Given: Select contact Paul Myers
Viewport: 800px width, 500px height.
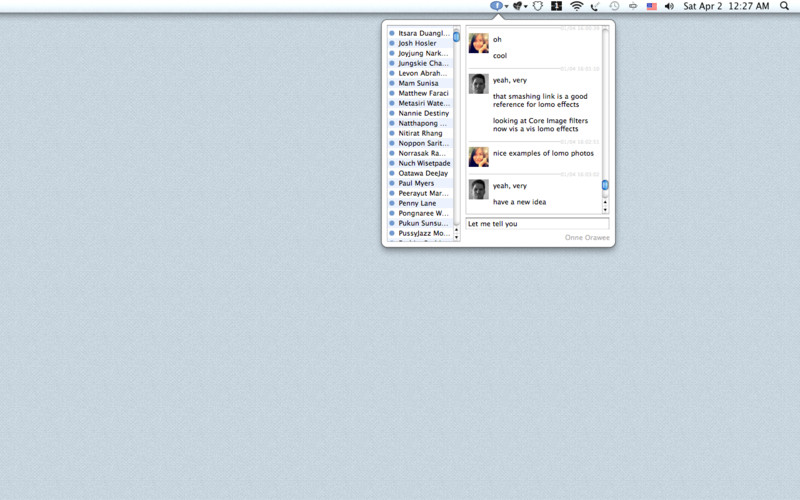Looking at the screenshot, I should coord(420,183).
